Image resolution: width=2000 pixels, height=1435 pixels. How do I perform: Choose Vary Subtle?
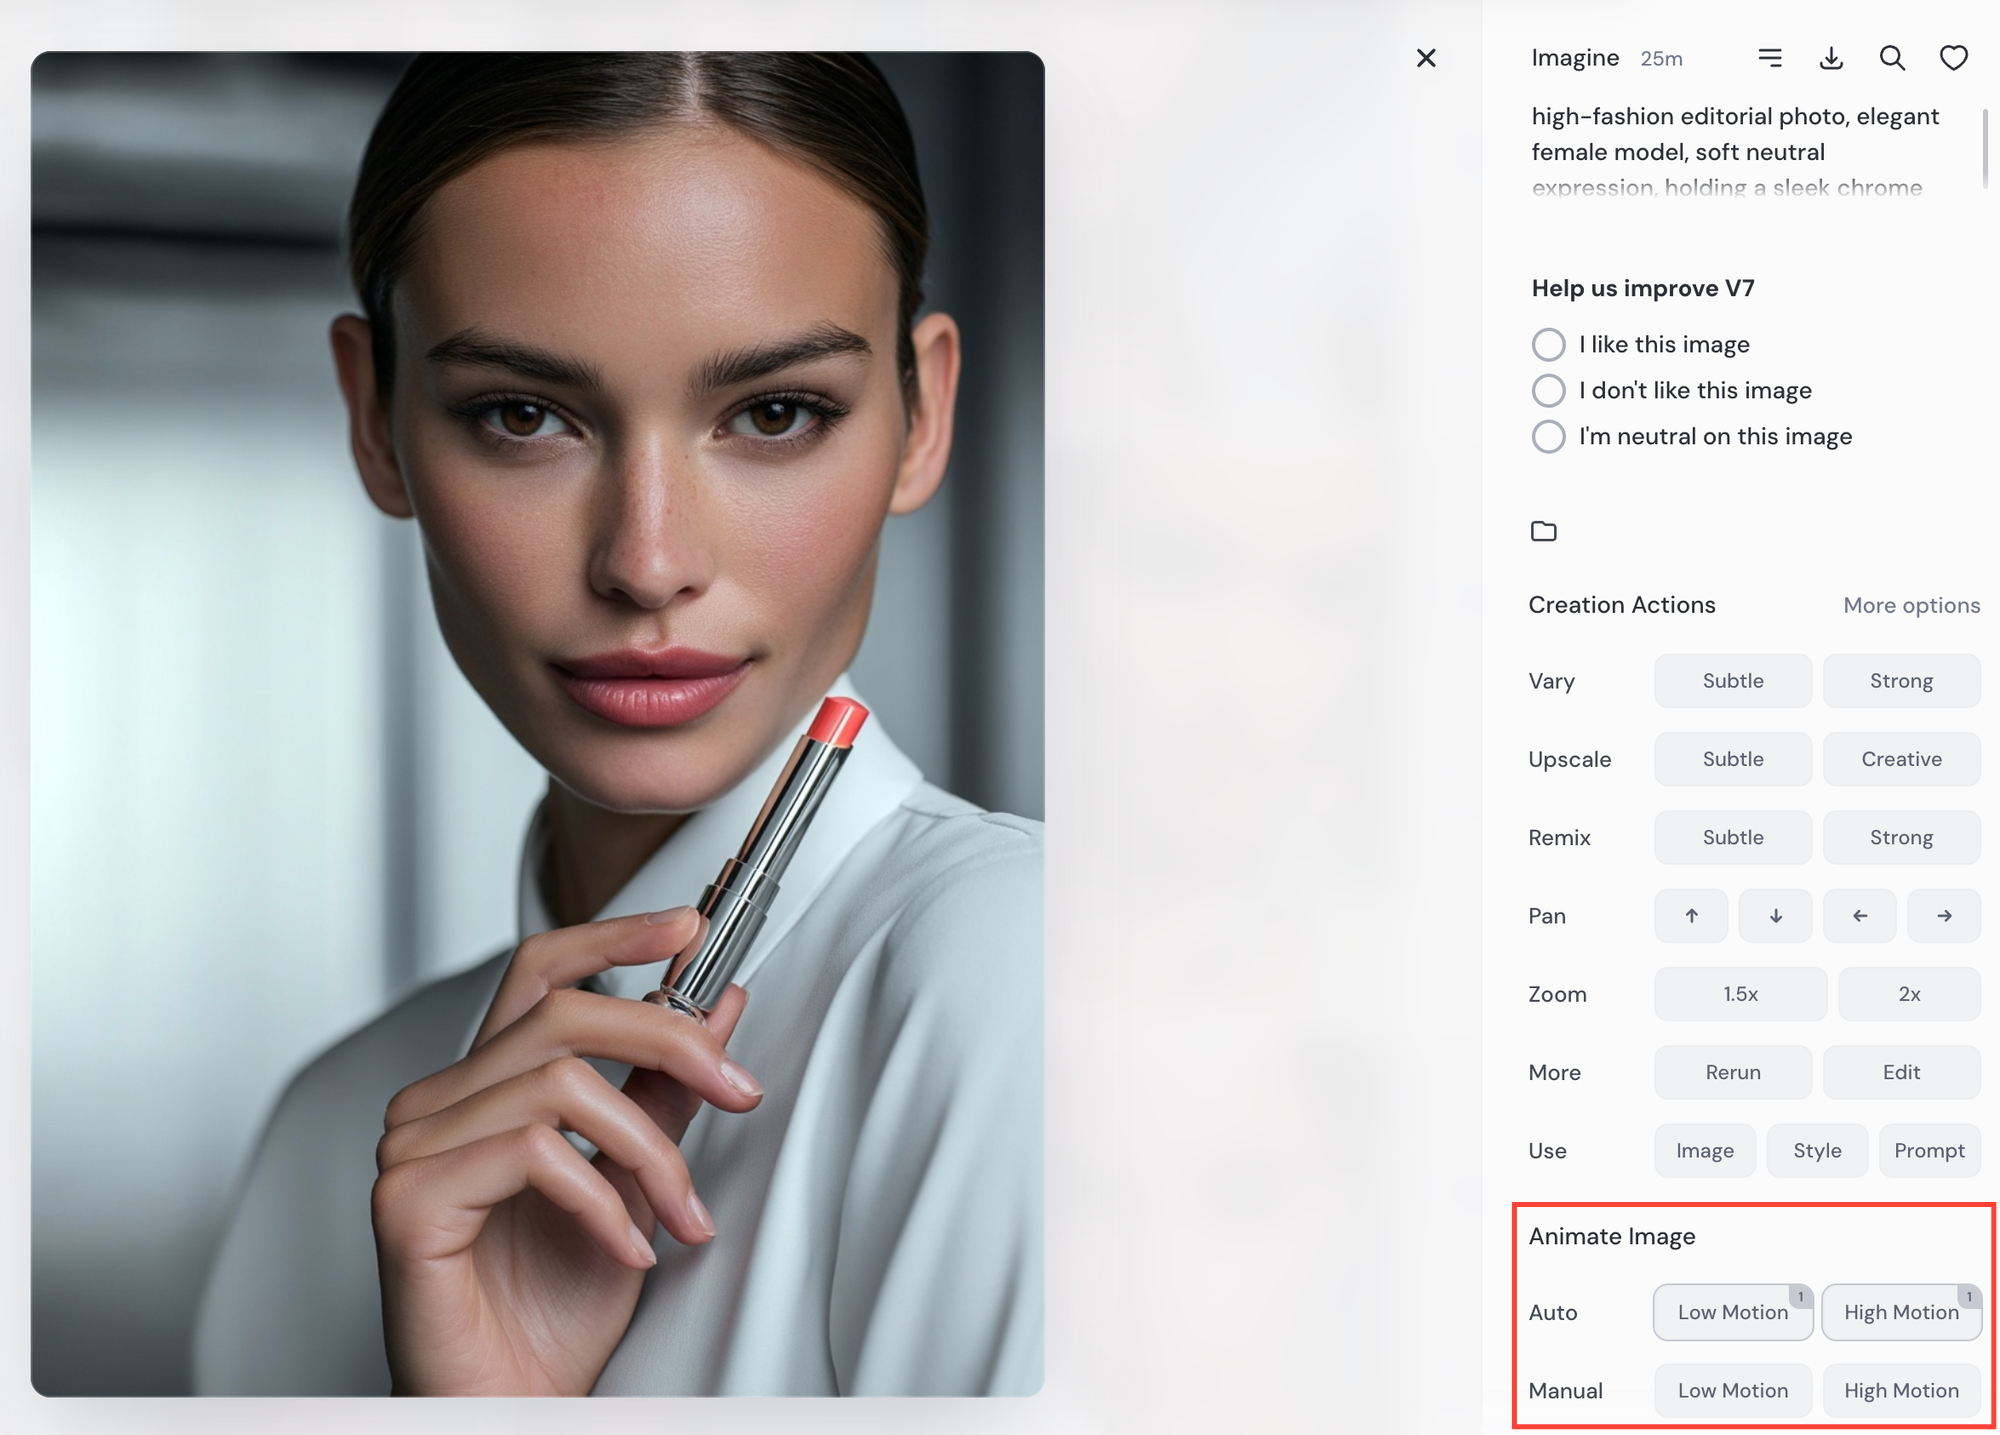coord(1733,681)
